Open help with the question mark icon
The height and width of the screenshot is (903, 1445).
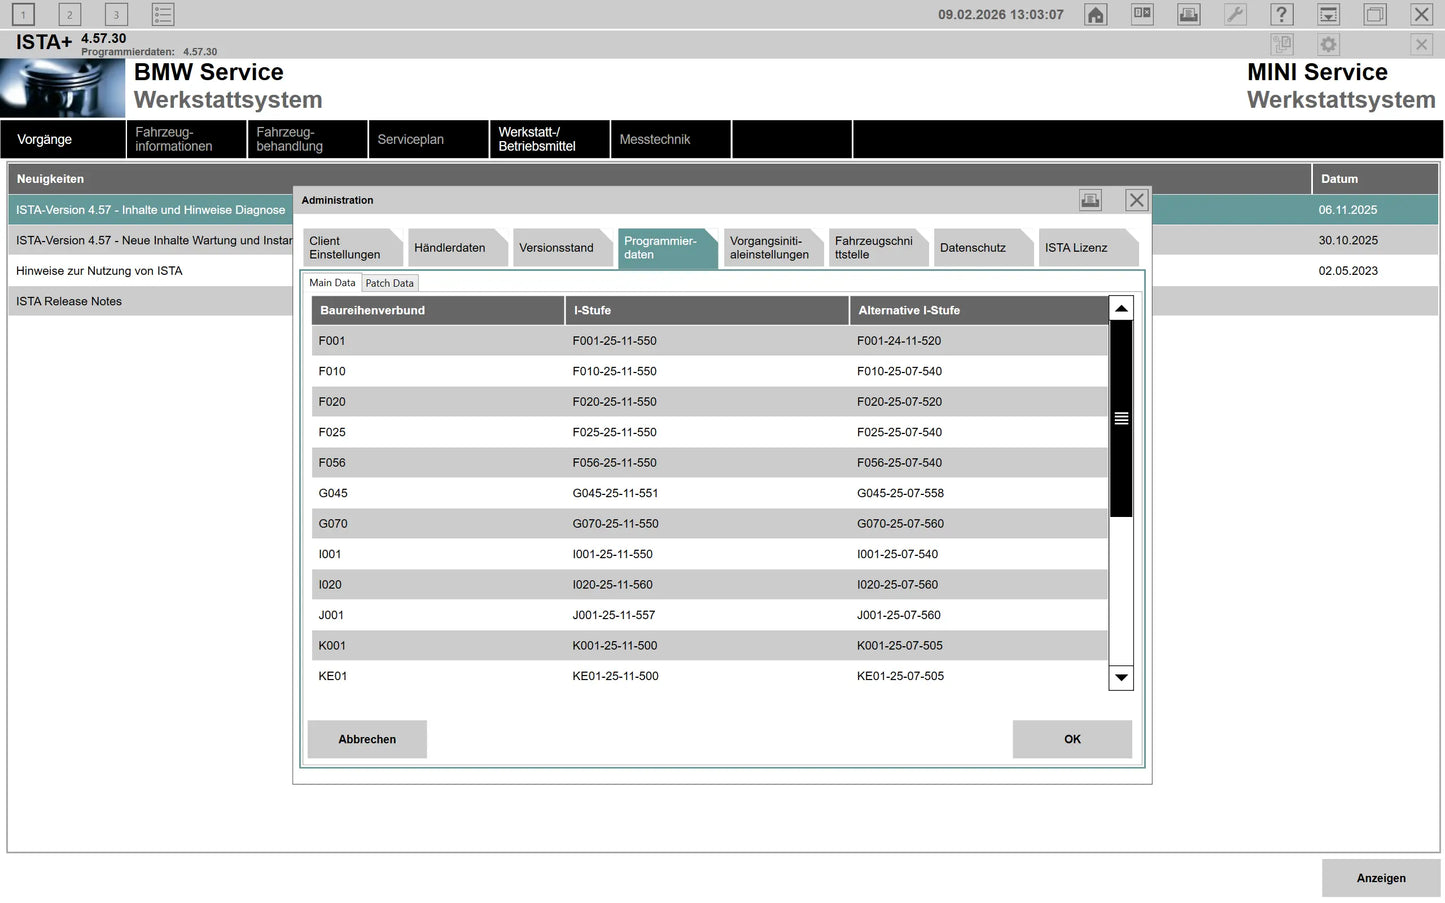point(1281,15)
